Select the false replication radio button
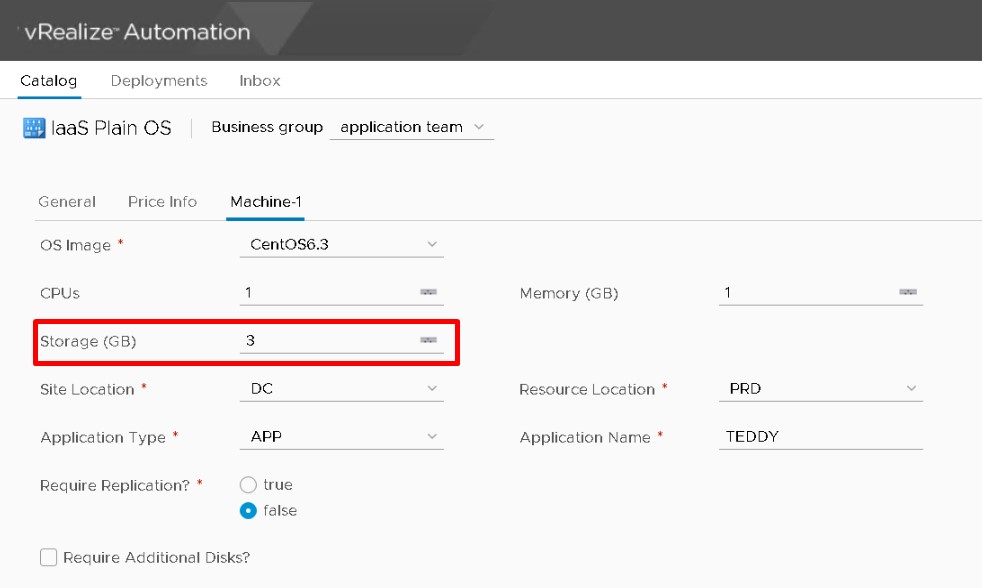 pyautogui.click(x=249, y=511)
